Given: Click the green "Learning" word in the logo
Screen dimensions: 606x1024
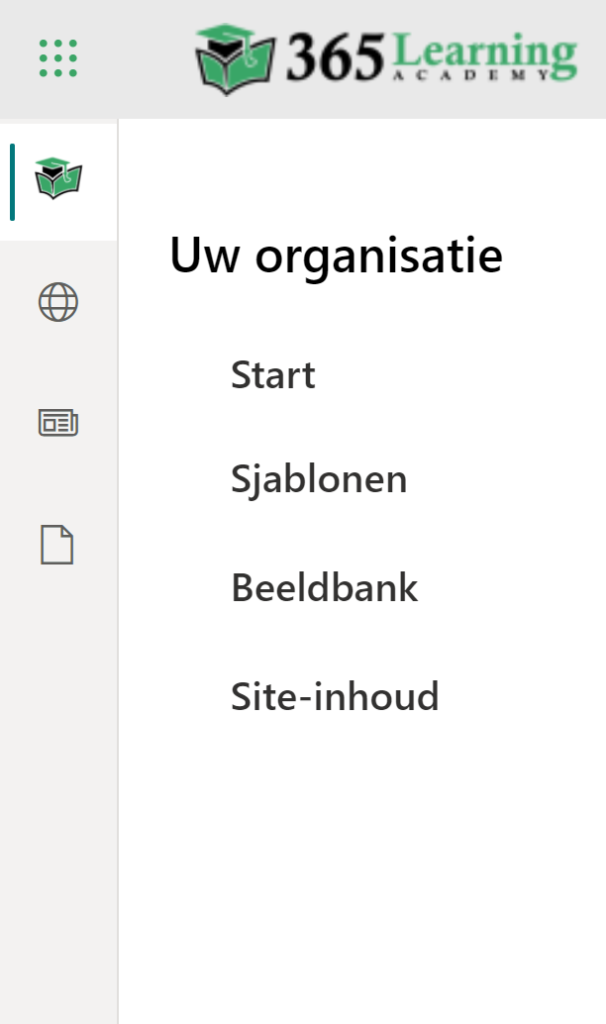Looking at the screenshot, I should (x=486, y=52).
